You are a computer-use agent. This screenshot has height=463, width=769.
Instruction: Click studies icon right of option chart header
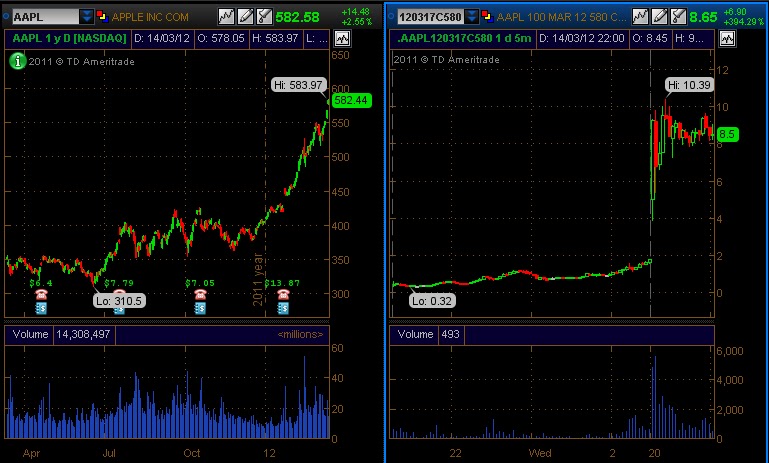[727, 38]
